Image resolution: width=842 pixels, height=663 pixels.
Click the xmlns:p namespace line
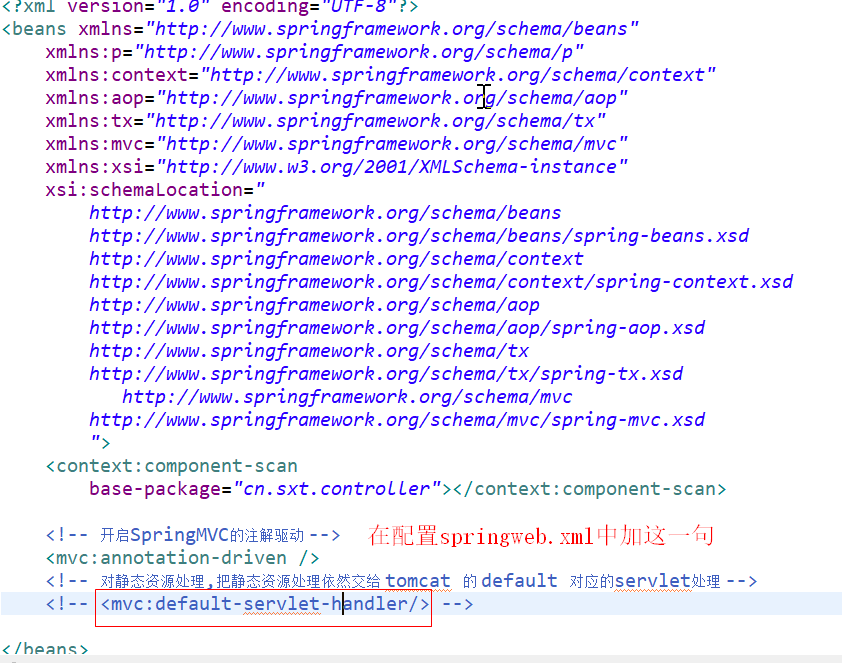pos(314,52)
